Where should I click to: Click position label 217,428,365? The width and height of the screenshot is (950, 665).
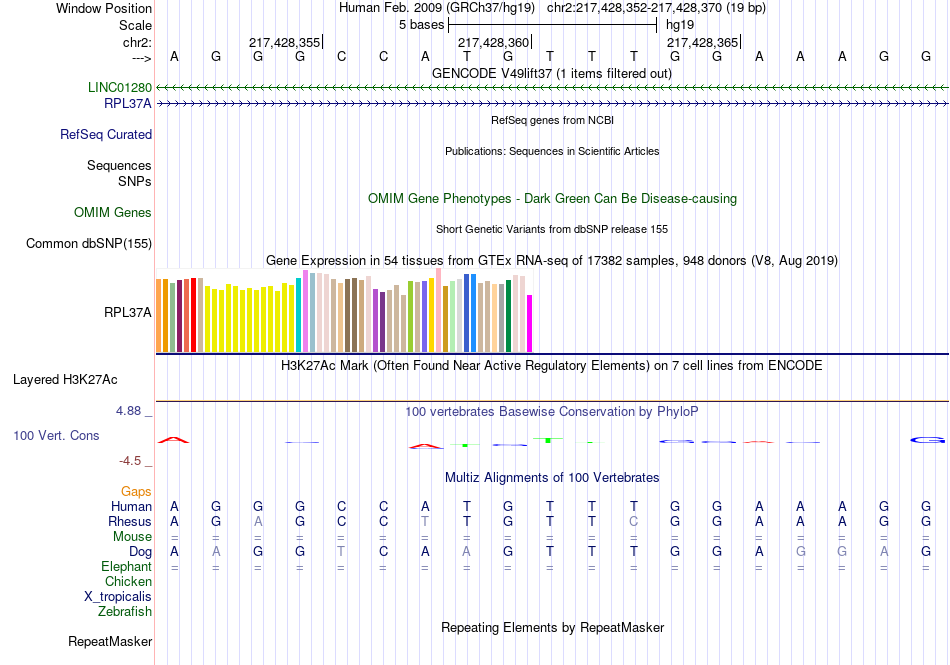pyautogui.click(x=702, y=42)
